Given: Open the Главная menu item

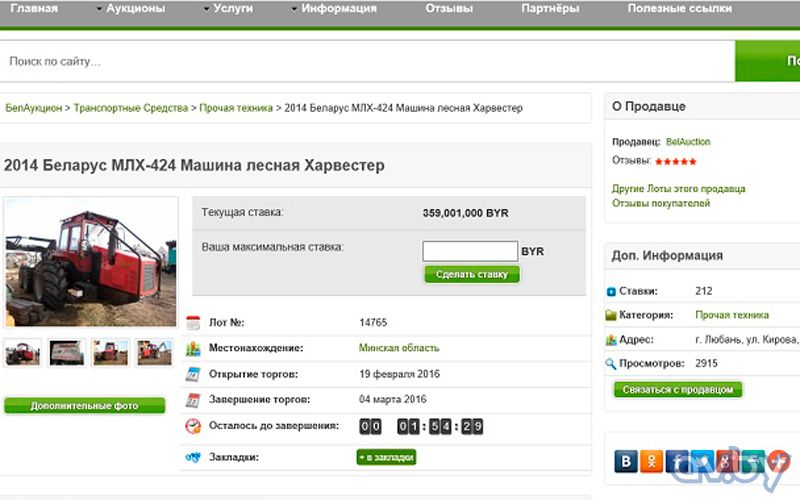Looking at the screenshot, I should coord(34,8).
